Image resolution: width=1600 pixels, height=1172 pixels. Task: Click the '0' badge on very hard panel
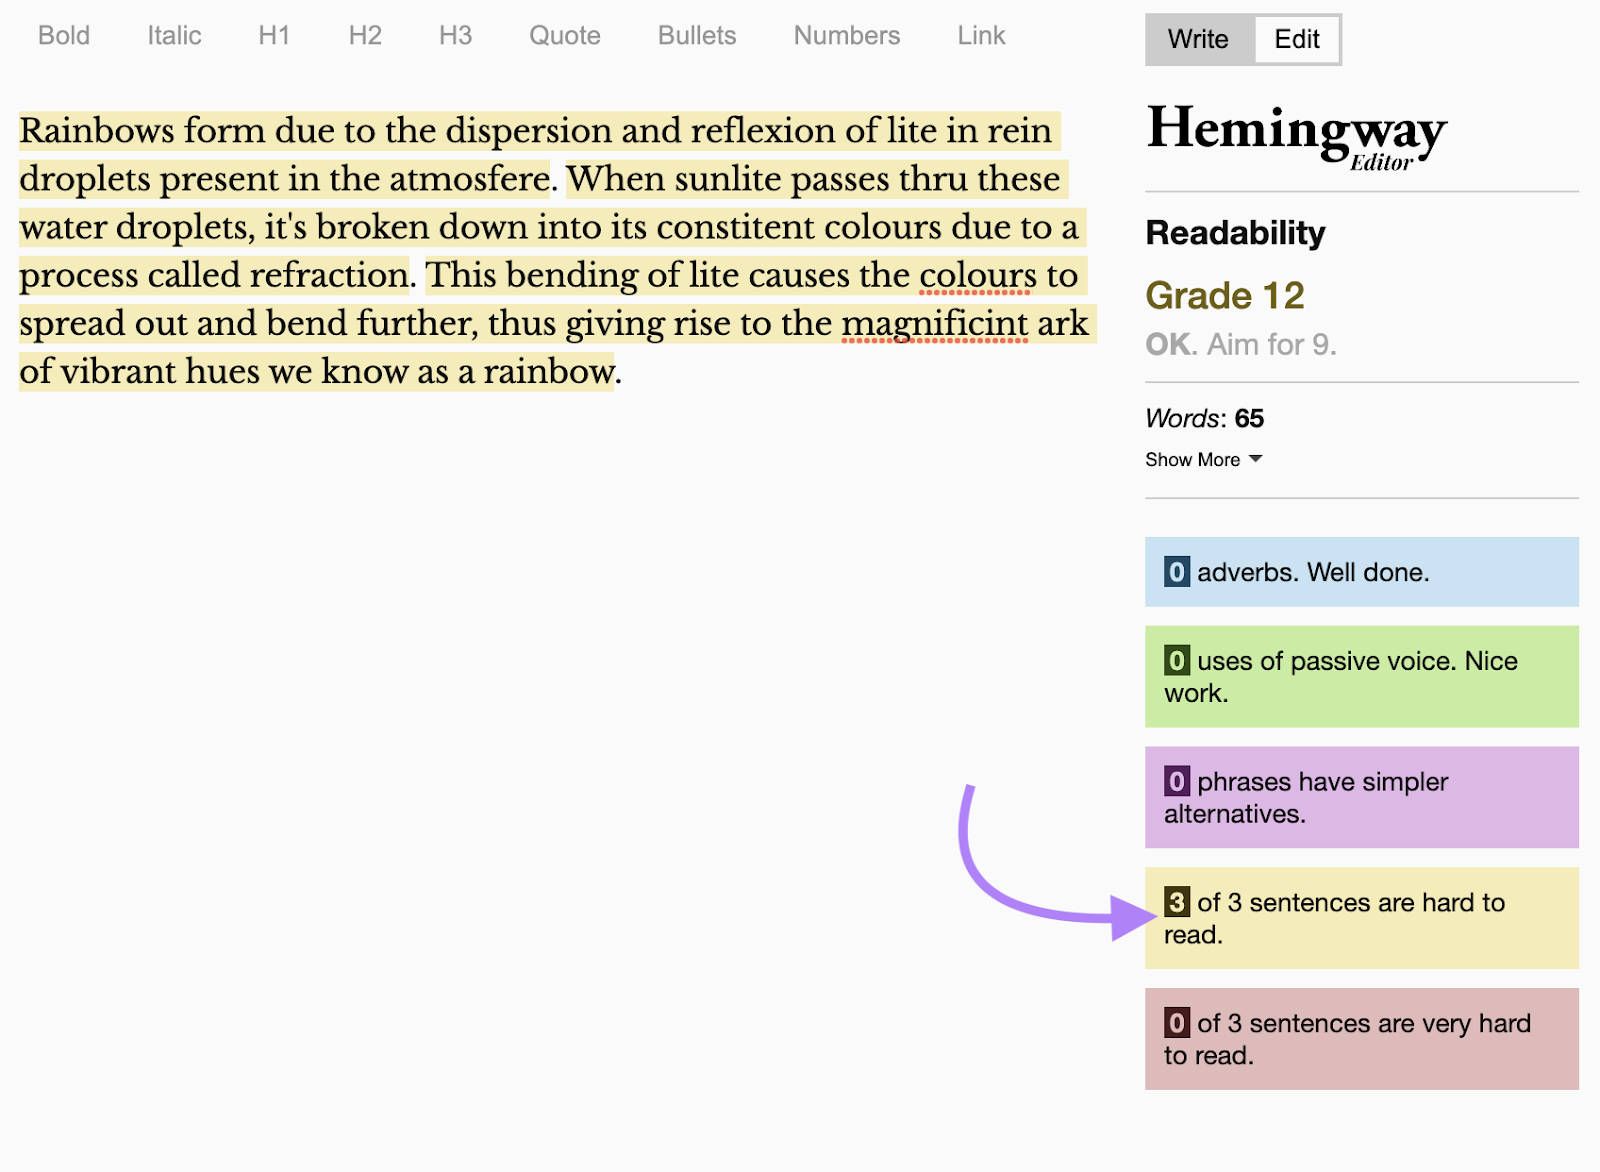pos(1177,1023)
